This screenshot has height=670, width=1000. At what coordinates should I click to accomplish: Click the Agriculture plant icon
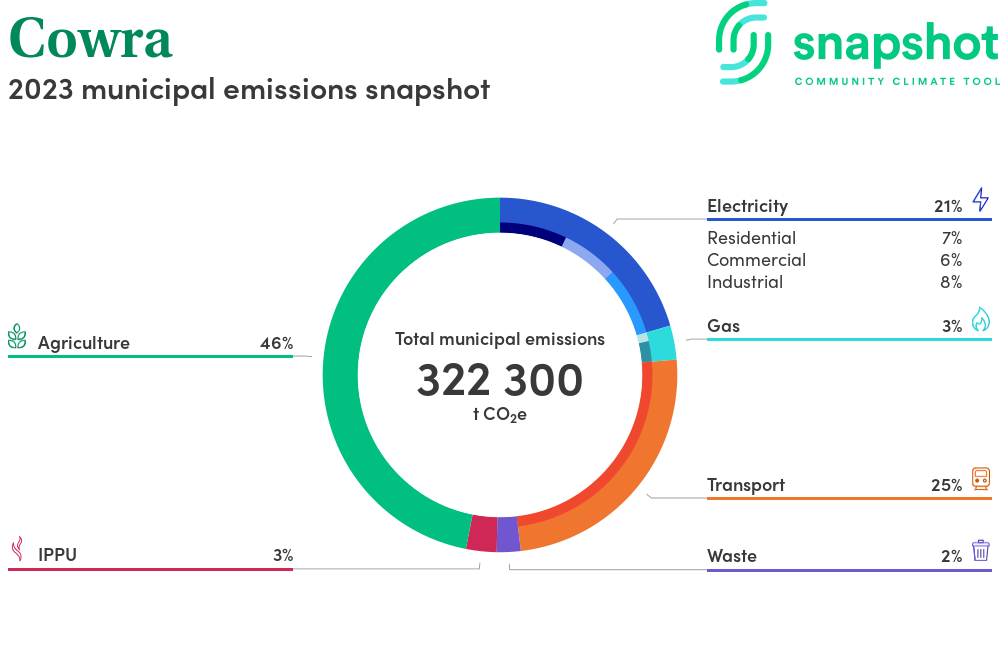(17, 337)
